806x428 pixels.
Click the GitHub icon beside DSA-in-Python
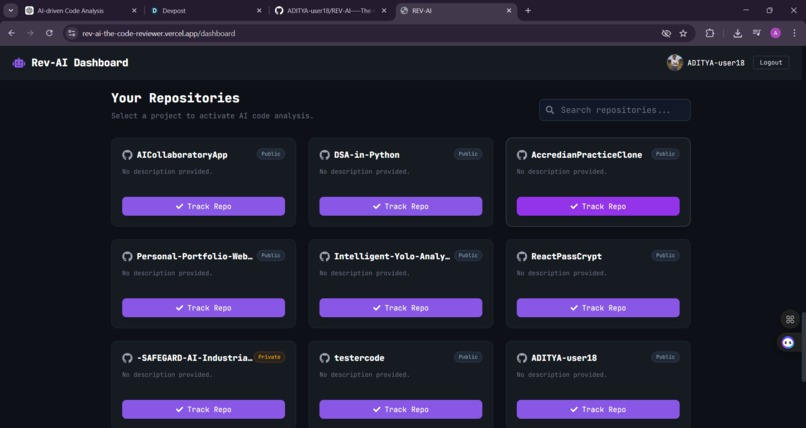point(324,155)
